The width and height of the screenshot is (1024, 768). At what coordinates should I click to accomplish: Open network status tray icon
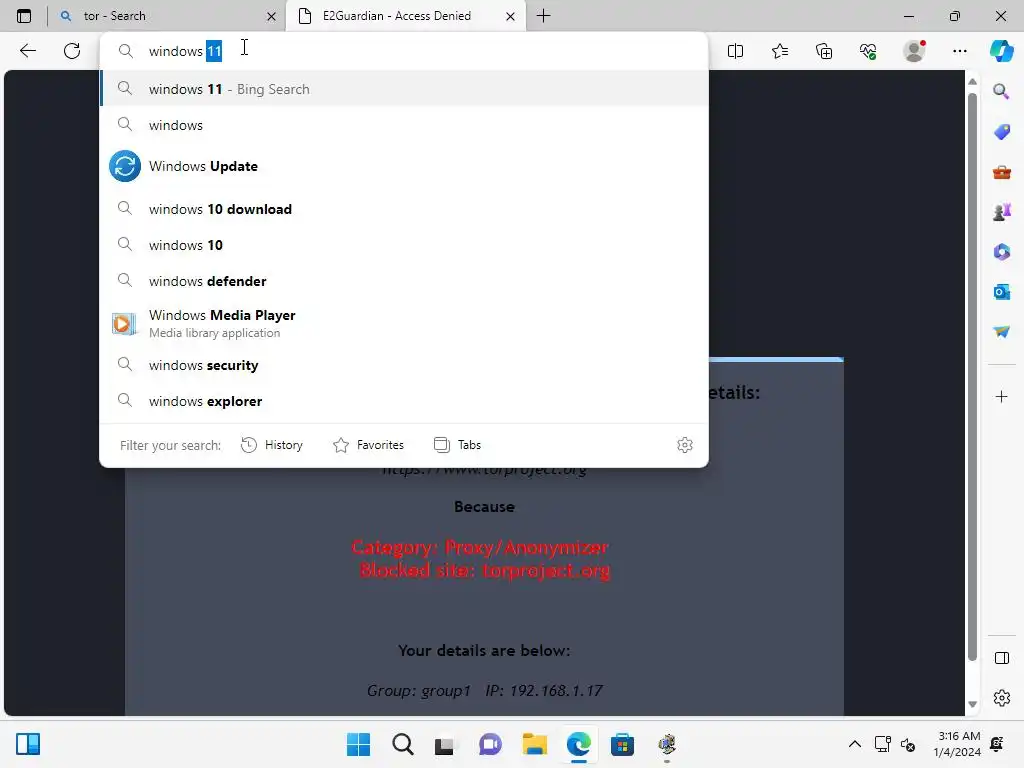pyautogui.click(x=883, y=744)
